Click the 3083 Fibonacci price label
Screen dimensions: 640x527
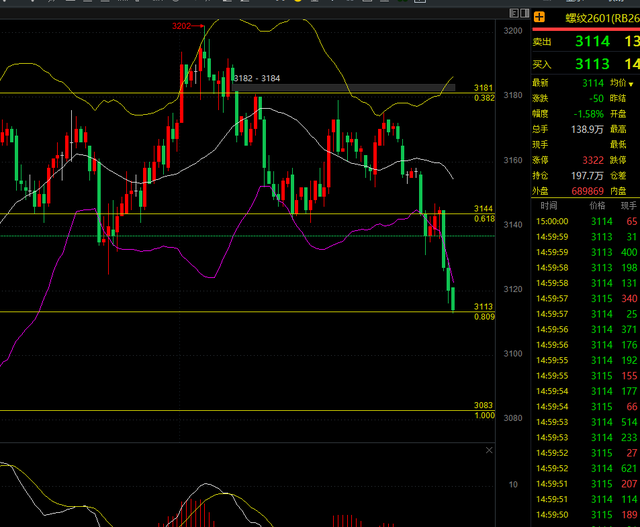tap(483, 405)
